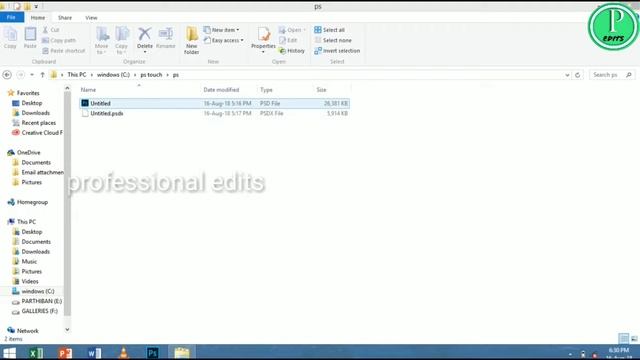Open Favorites in navigation pane

(24, 93)
